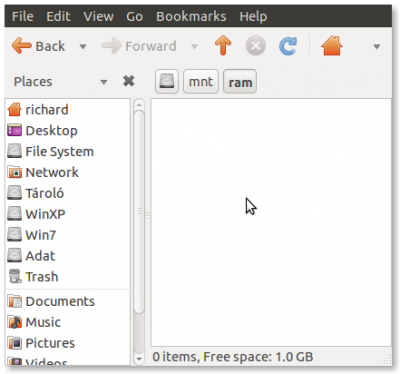Screen dimensions: 400x374
Task: Click the sidebar scrollbar down arrow
Action: 139,359
